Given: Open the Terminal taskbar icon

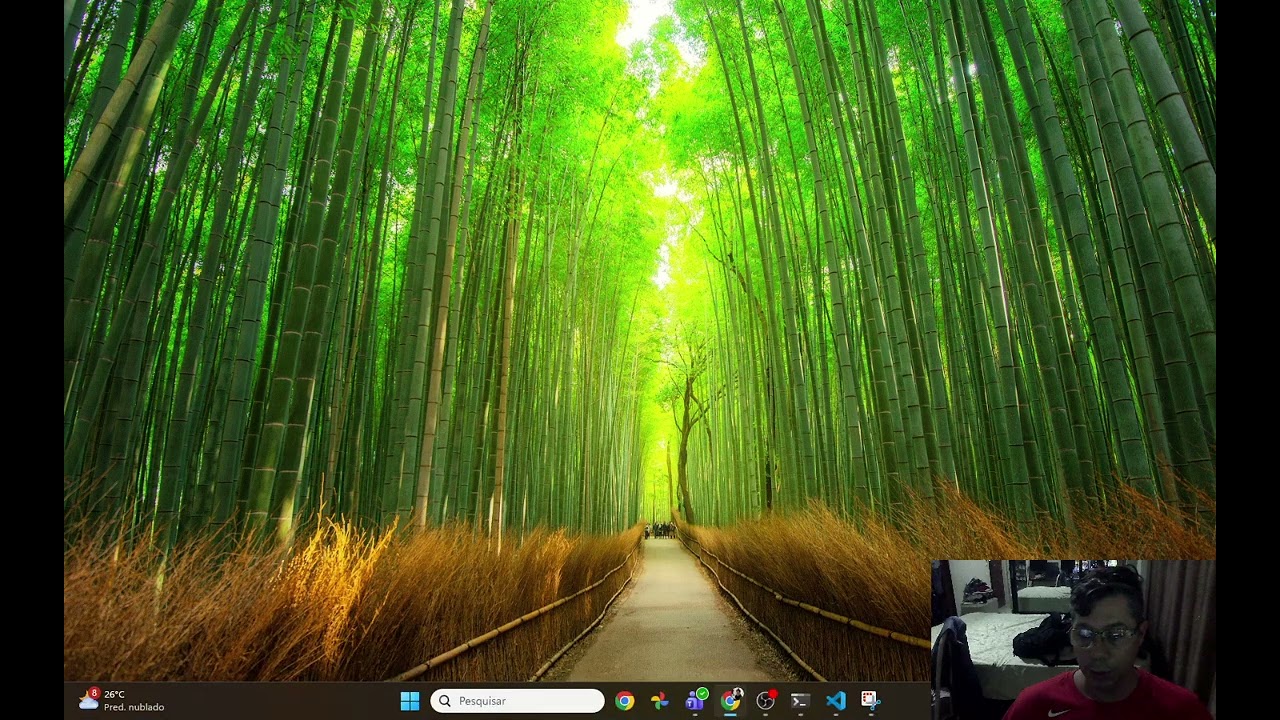Looking at the screenshot, I should point(800,701).
